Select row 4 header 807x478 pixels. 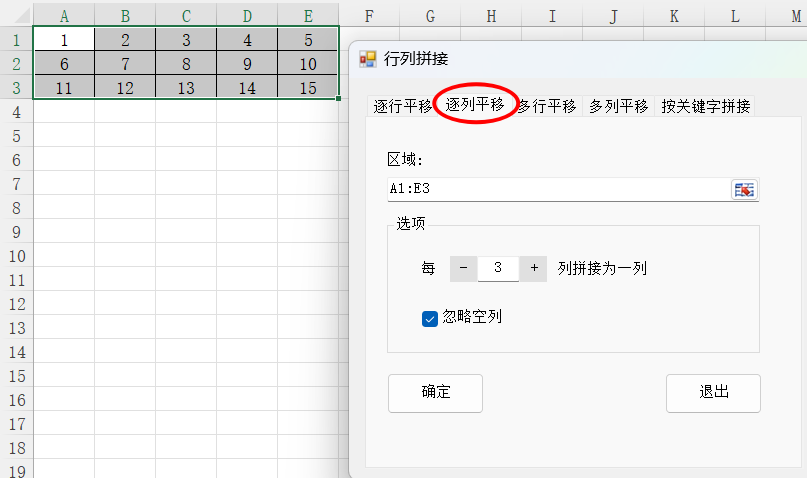click(x=16, y=112)
